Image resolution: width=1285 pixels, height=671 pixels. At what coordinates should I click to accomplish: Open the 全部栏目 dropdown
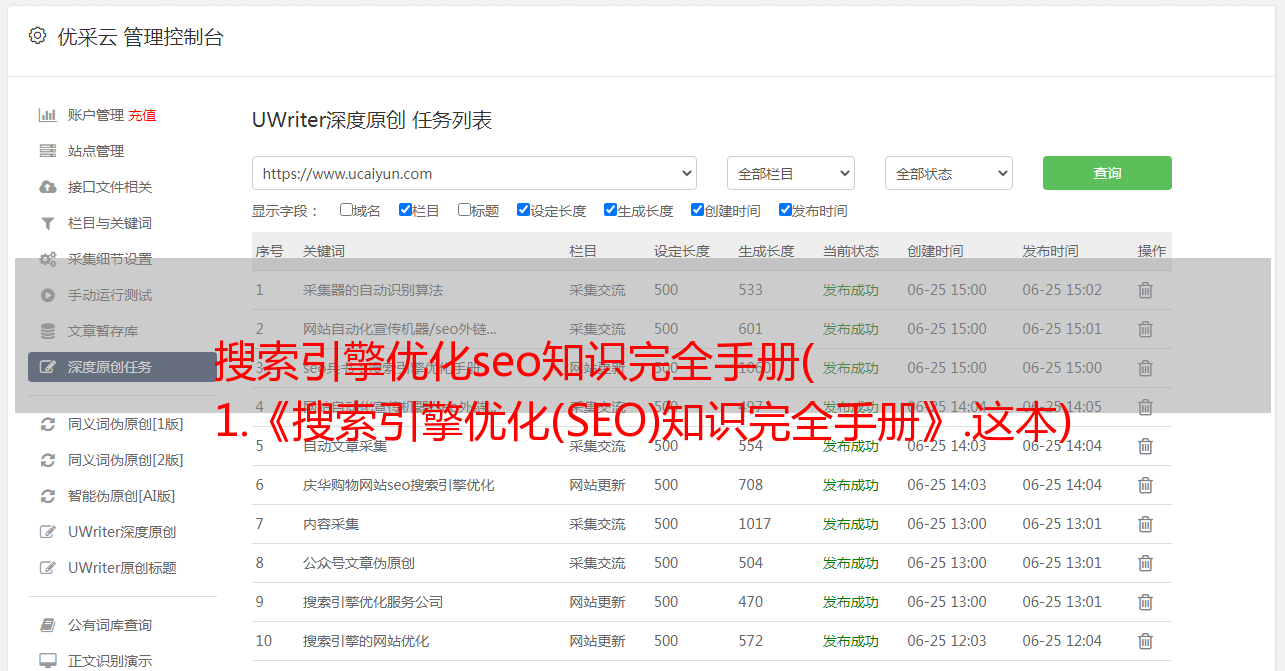(790, 173)
